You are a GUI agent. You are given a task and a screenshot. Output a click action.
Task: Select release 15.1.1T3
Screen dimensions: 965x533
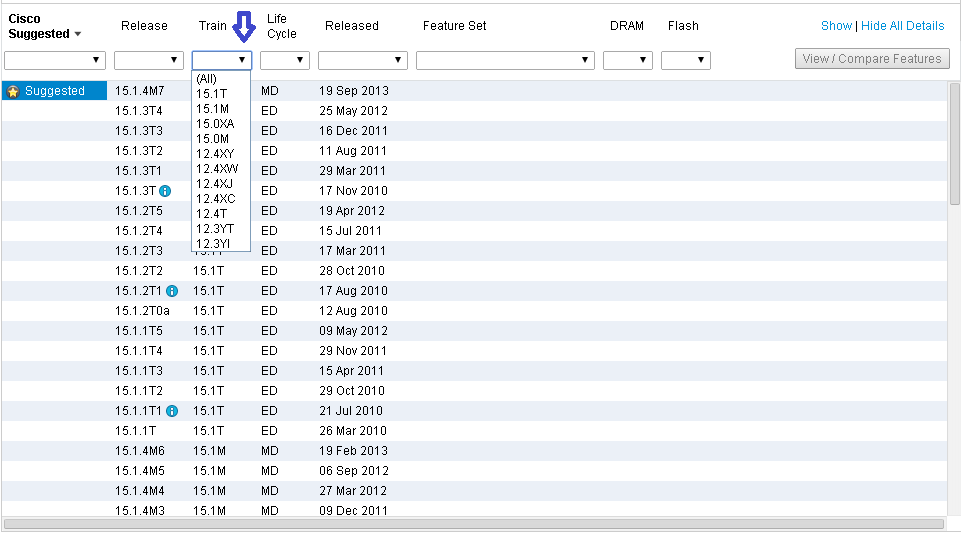point(138,371)
